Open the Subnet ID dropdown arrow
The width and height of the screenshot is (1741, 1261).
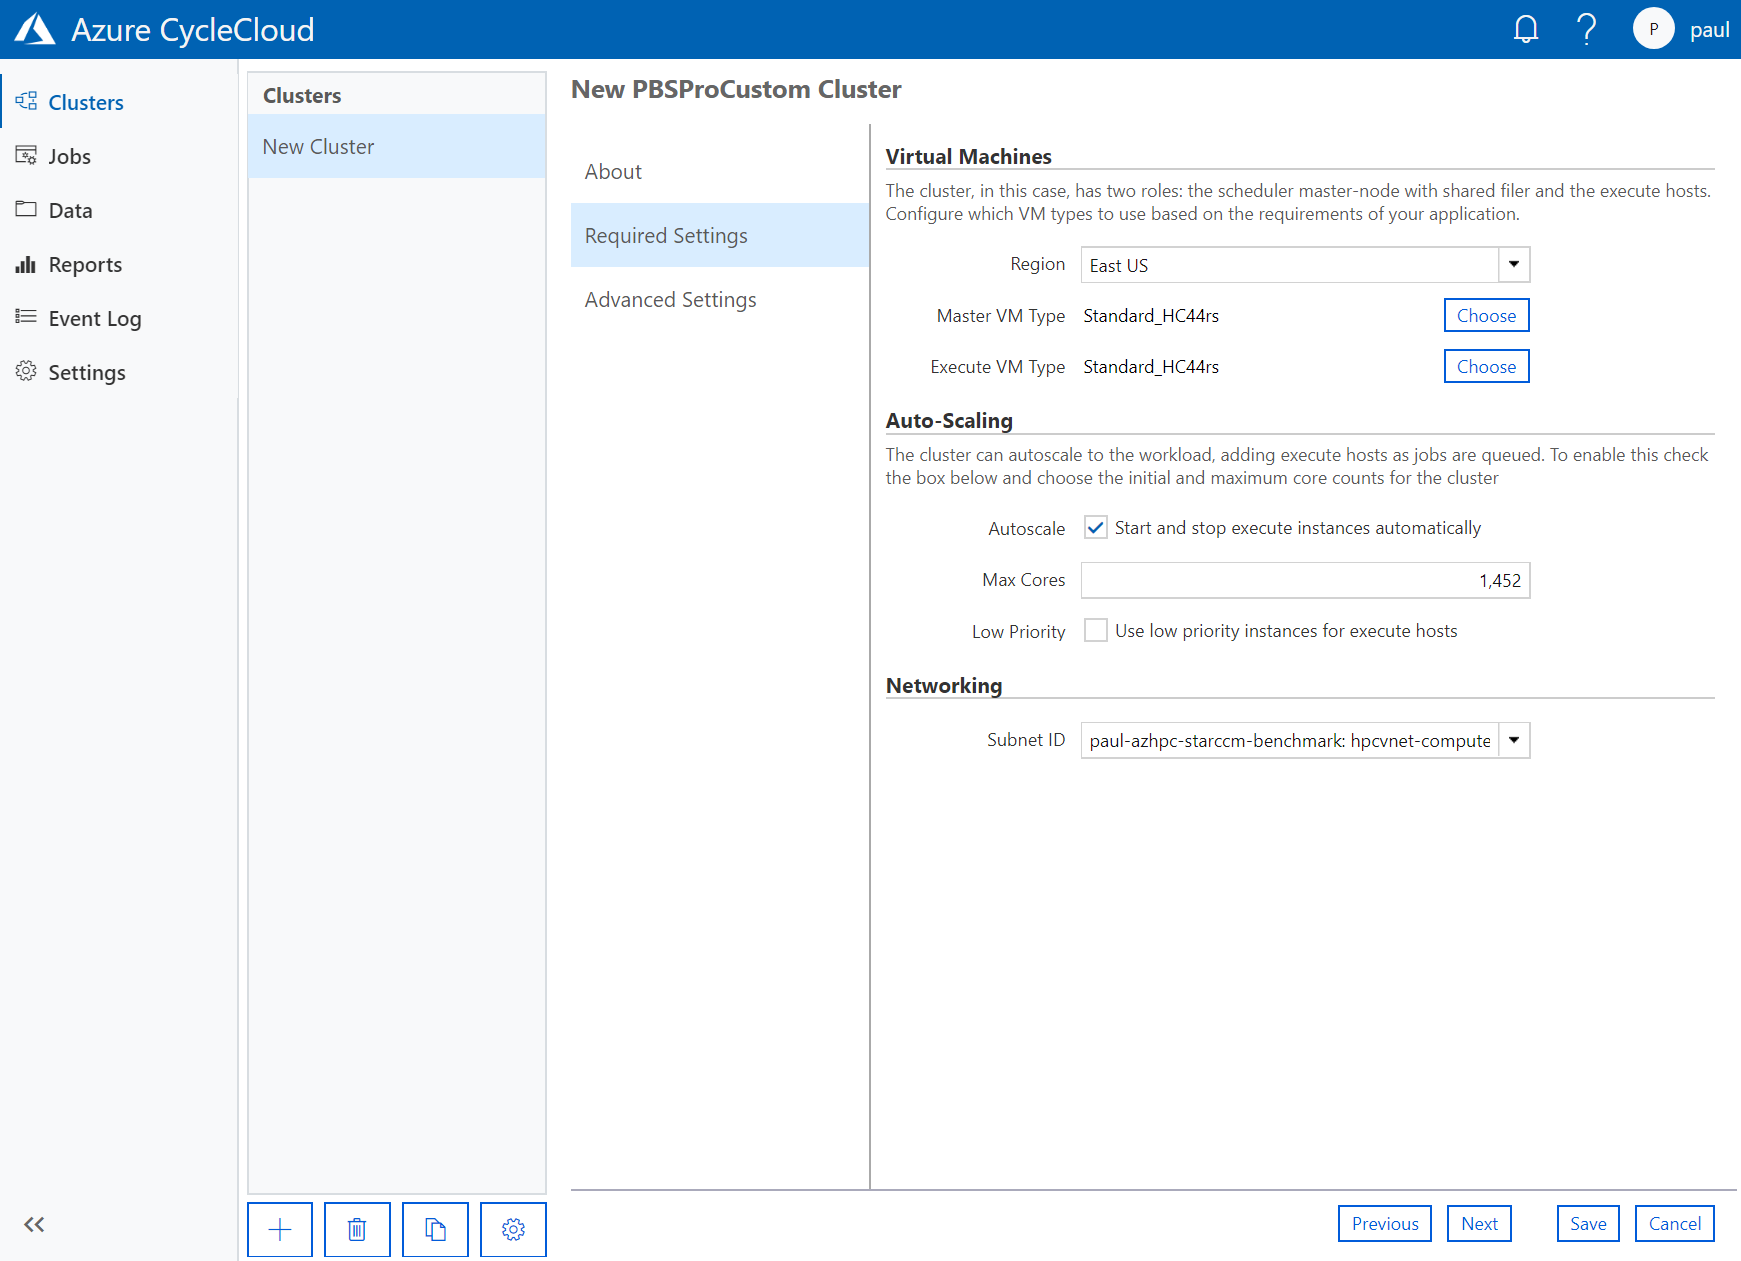[x=1514, y=740]
